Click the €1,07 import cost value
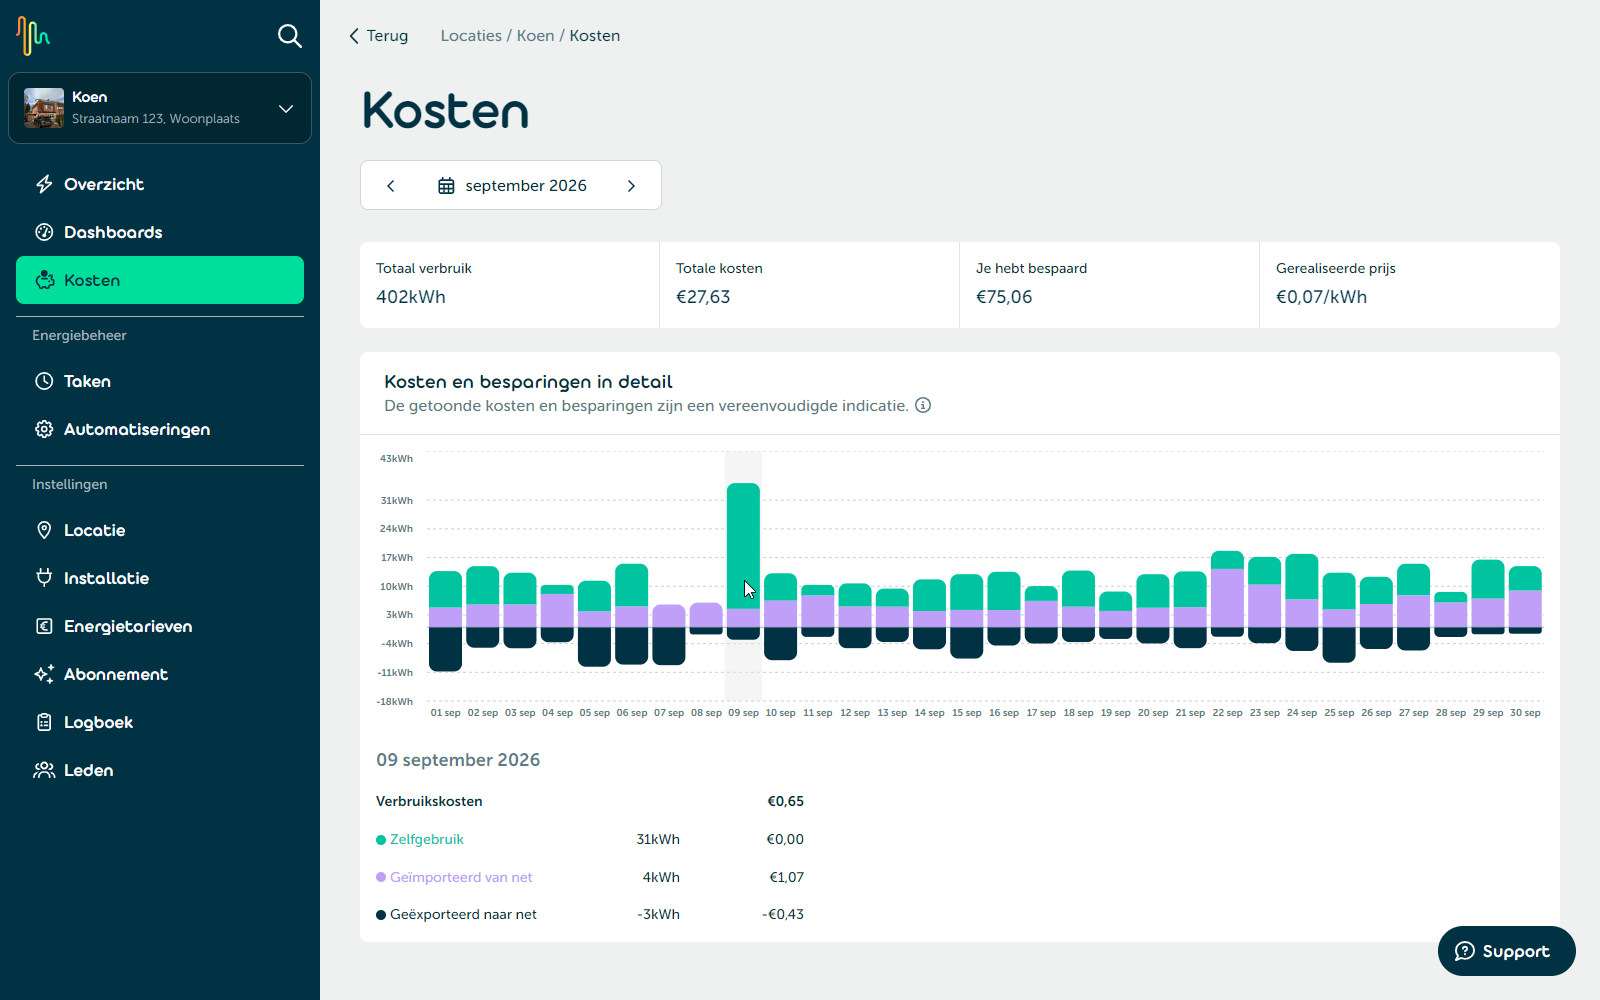 coord(786,877)
